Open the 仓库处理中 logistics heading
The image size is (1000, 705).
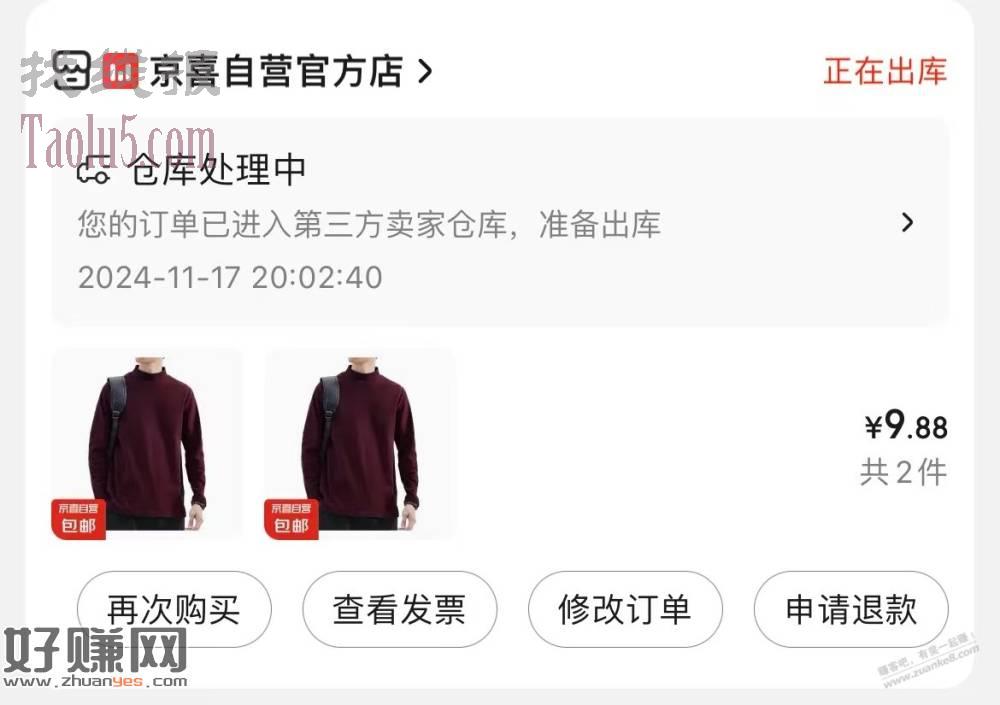(218, 170)
